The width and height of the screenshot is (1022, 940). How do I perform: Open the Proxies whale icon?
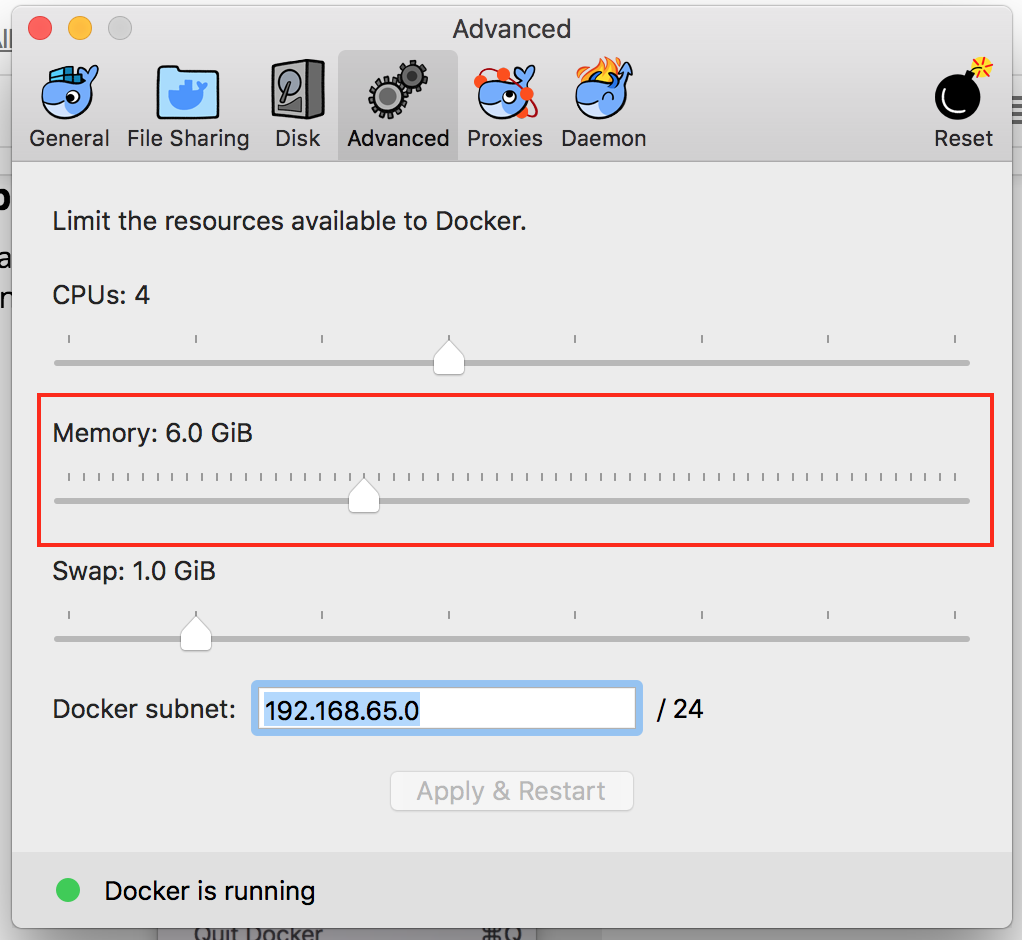pos(505,93)
